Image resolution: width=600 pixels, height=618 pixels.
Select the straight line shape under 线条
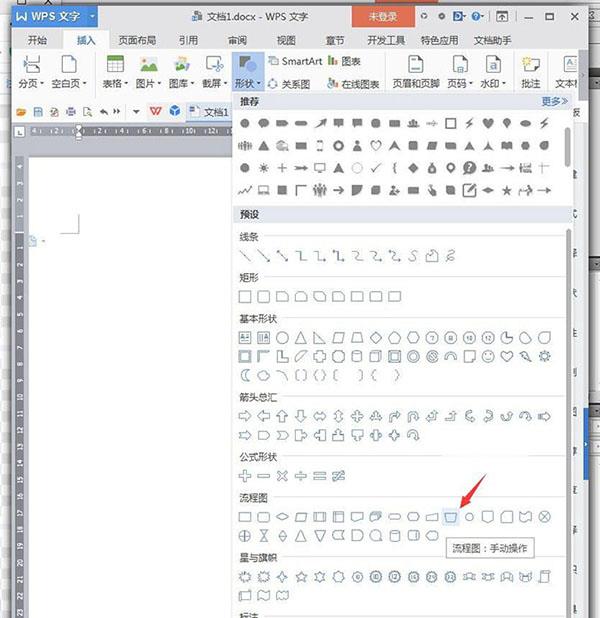(245, 256)
